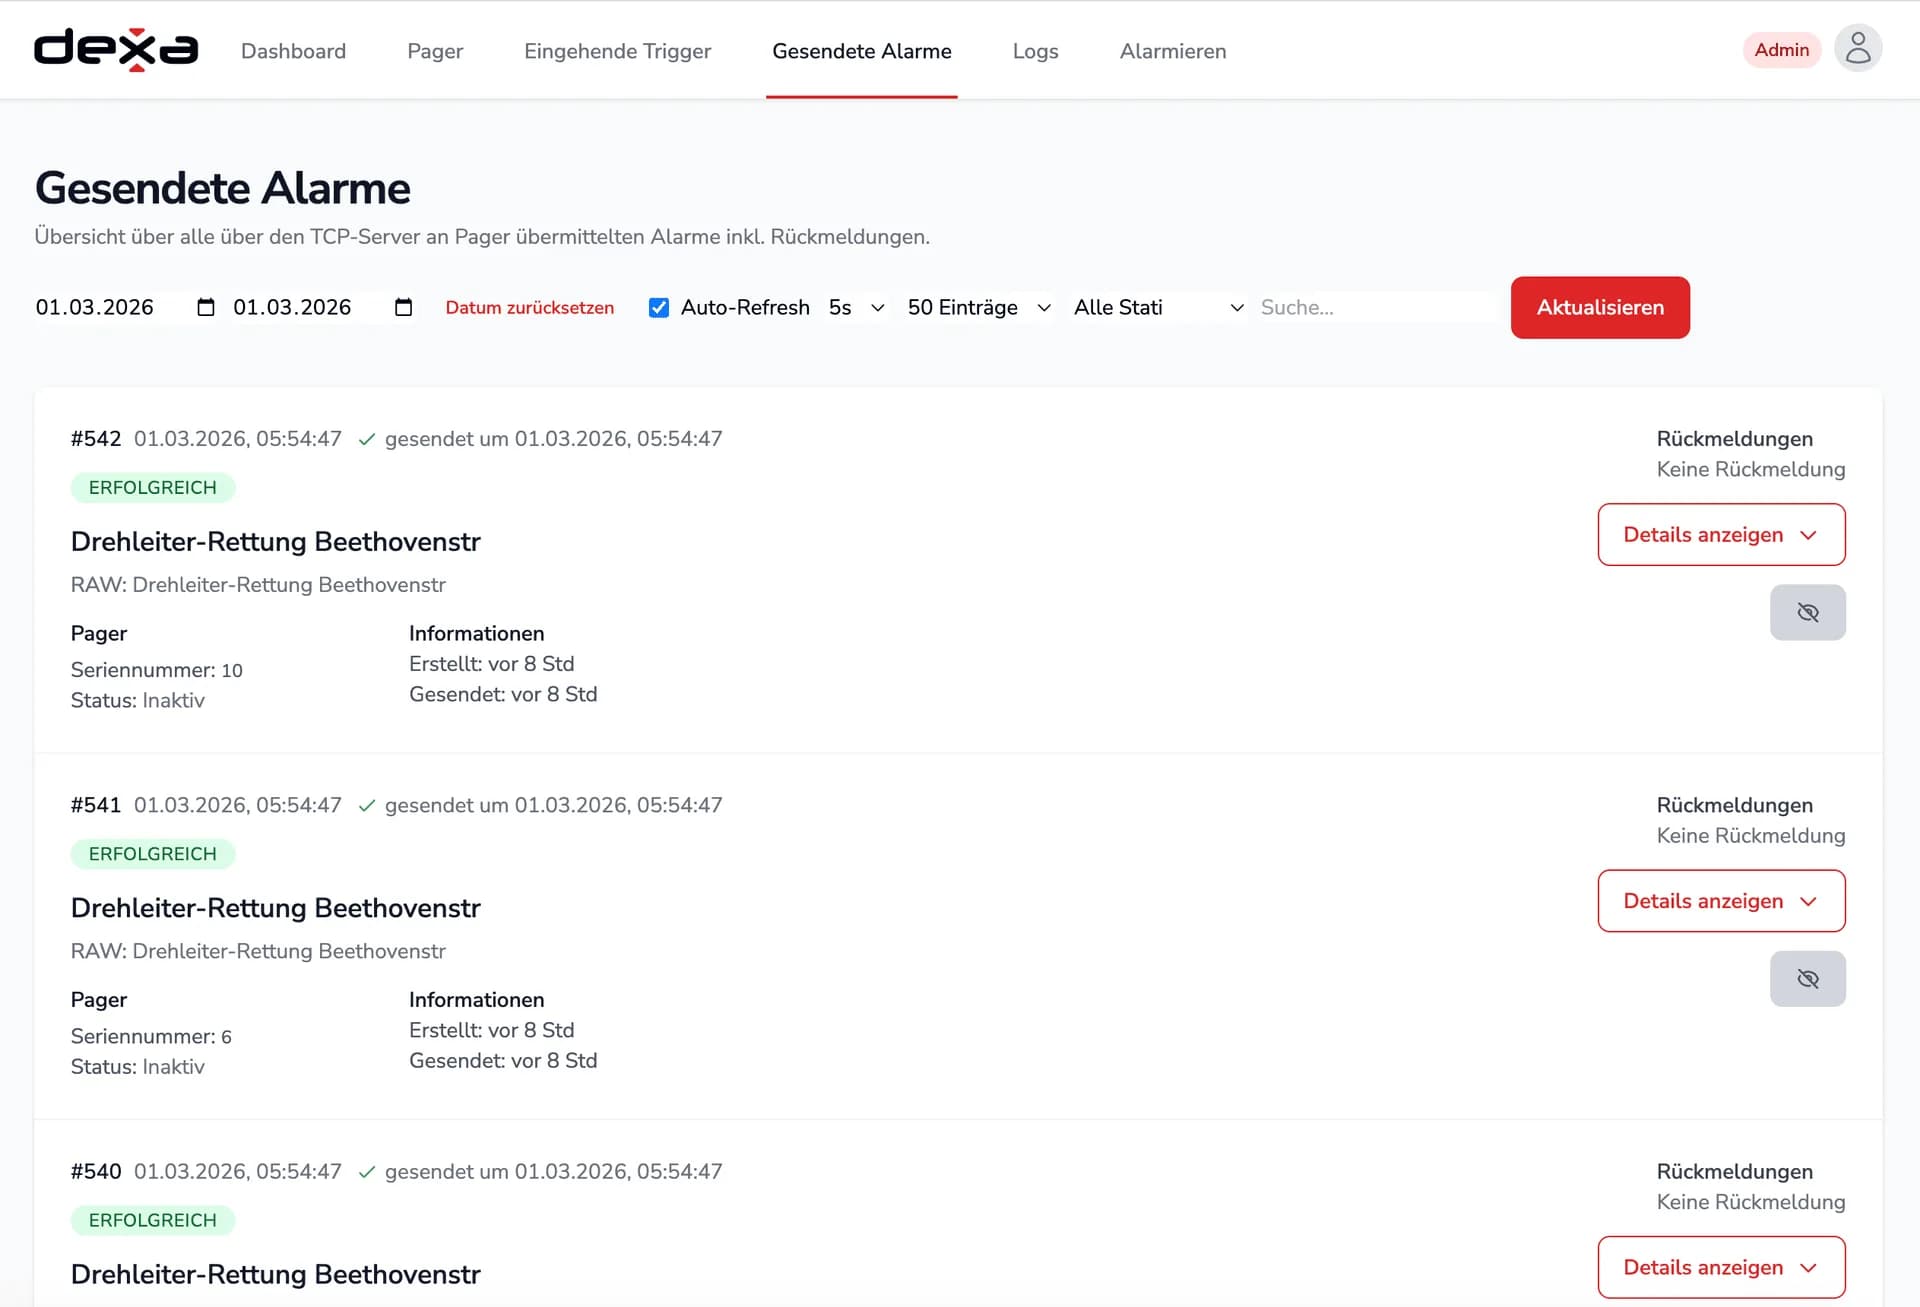1920x1307 pixels.
Task: Click the Admin badge
Action: (1781, 50)
